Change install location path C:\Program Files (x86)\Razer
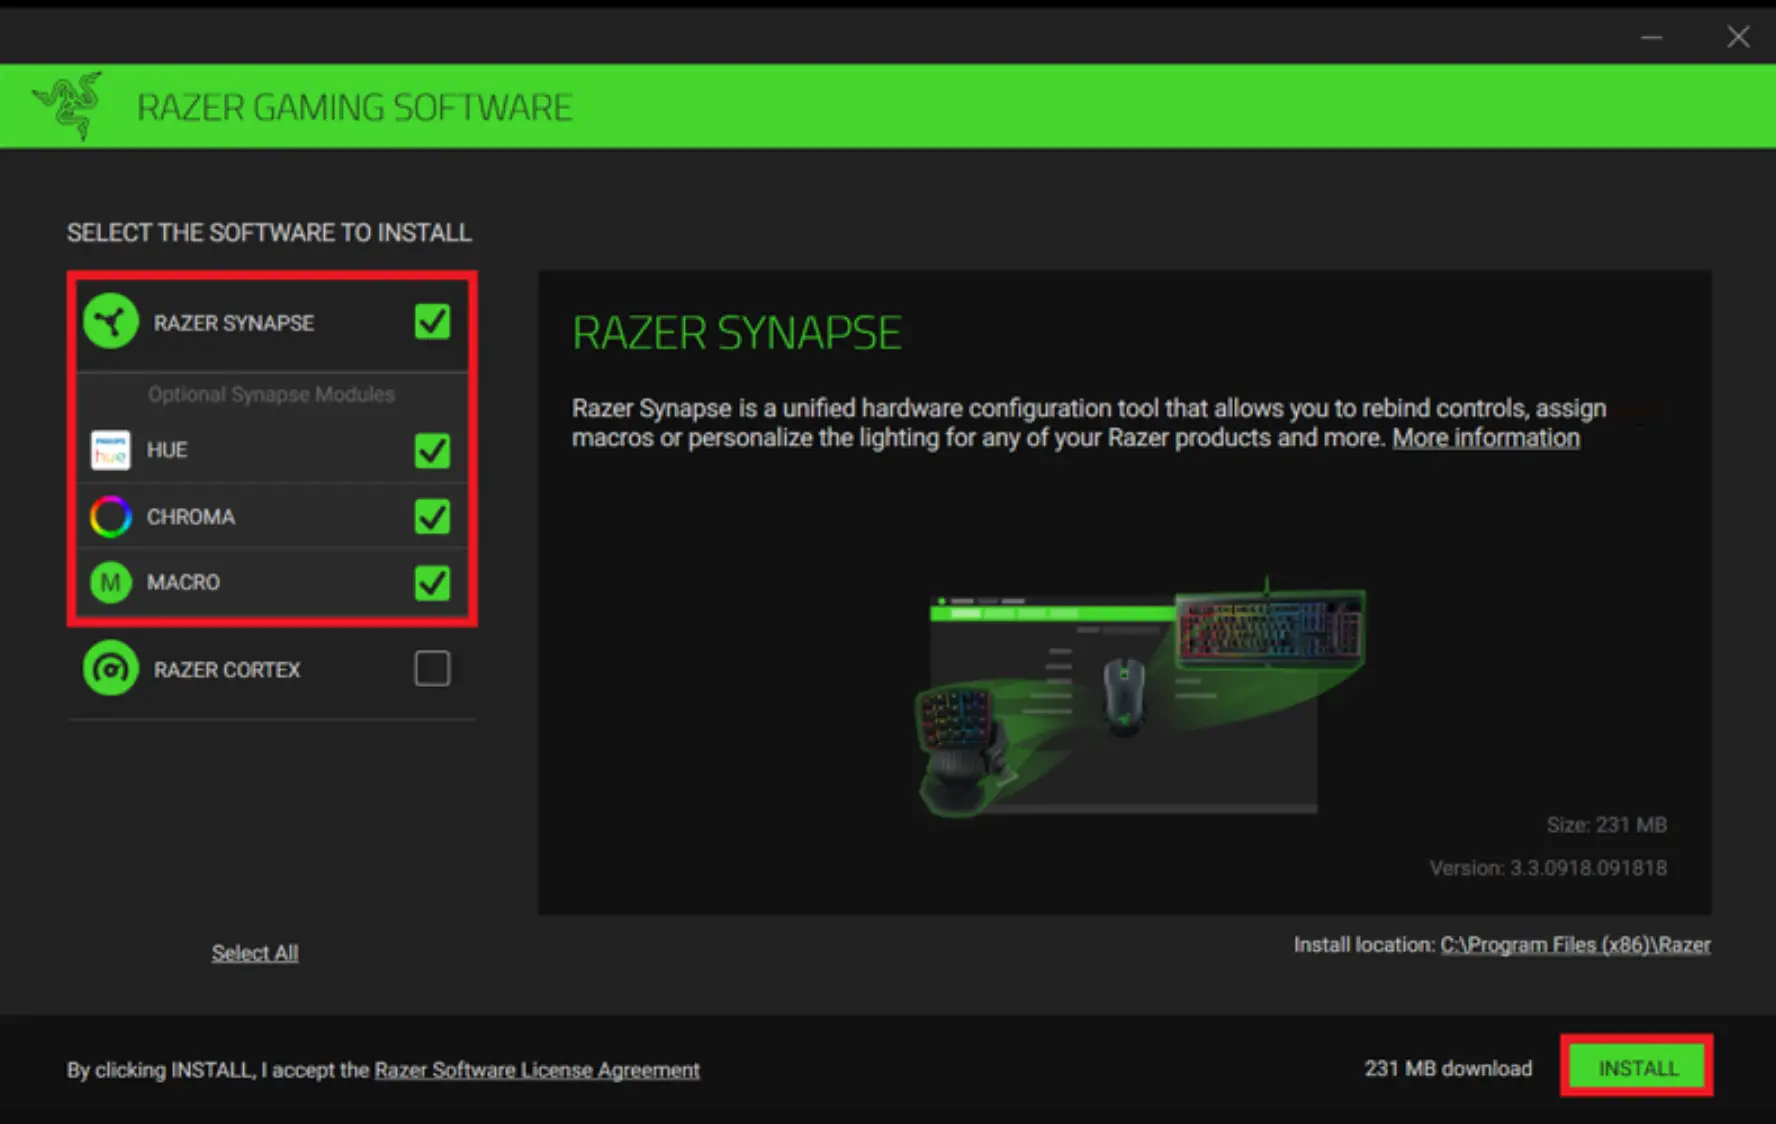Viewport: 1776px width, 1124px height. (1575, 945)
